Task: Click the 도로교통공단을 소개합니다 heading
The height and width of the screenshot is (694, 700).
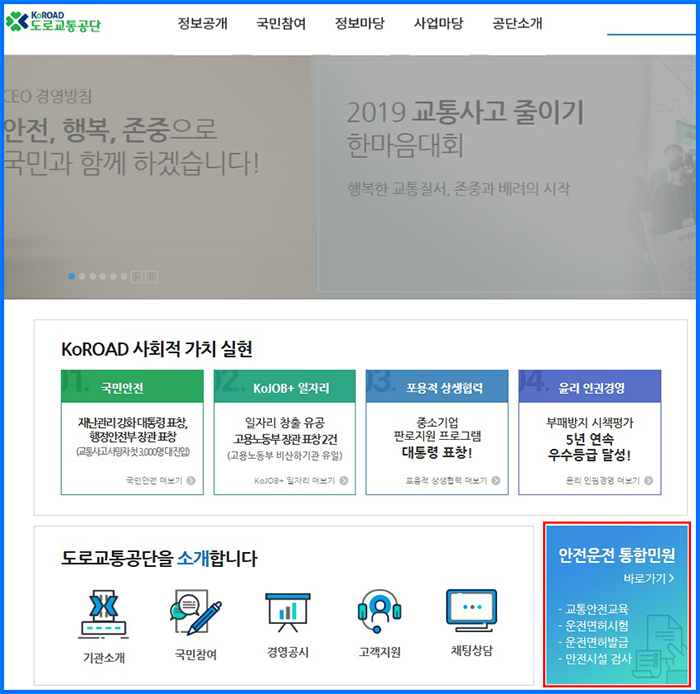Action: coord(159,558)
